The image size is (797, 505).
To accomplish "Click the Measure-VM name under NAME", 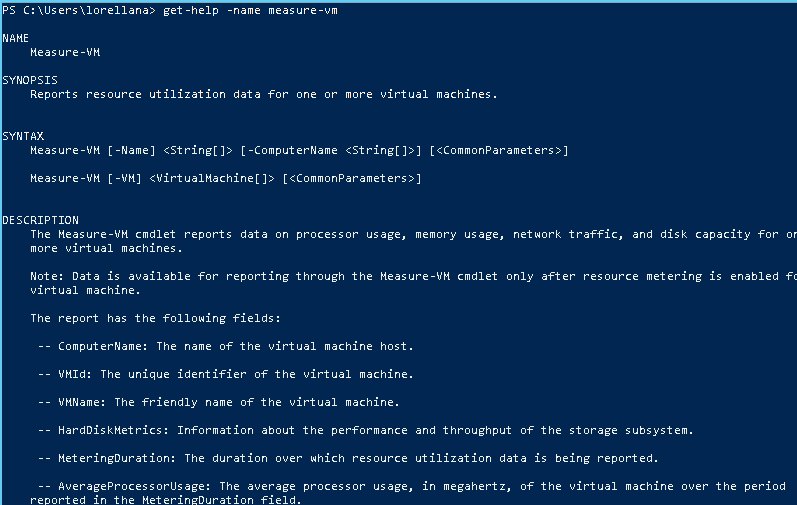I will pos(65,52).
